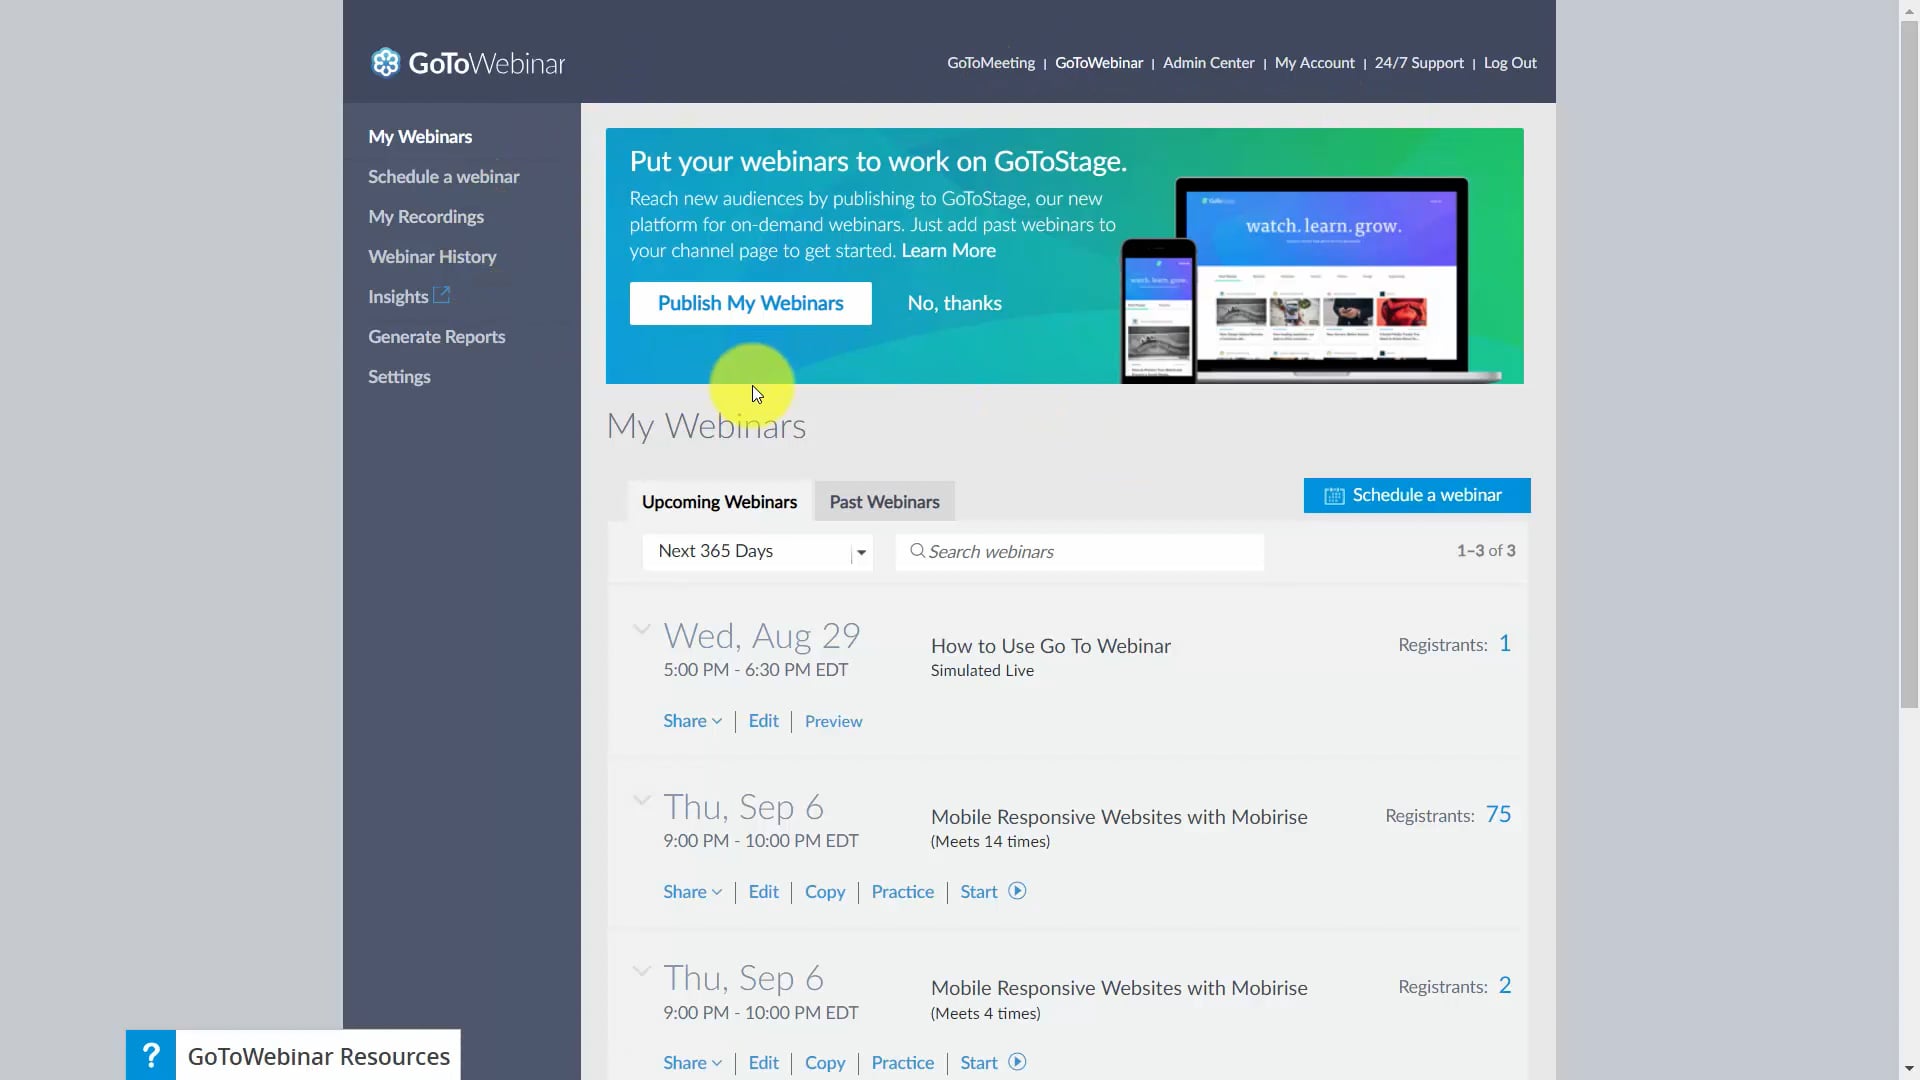Collapse the first Thu, Sep 6 section

pyautogui.click(x=641, y=800)
